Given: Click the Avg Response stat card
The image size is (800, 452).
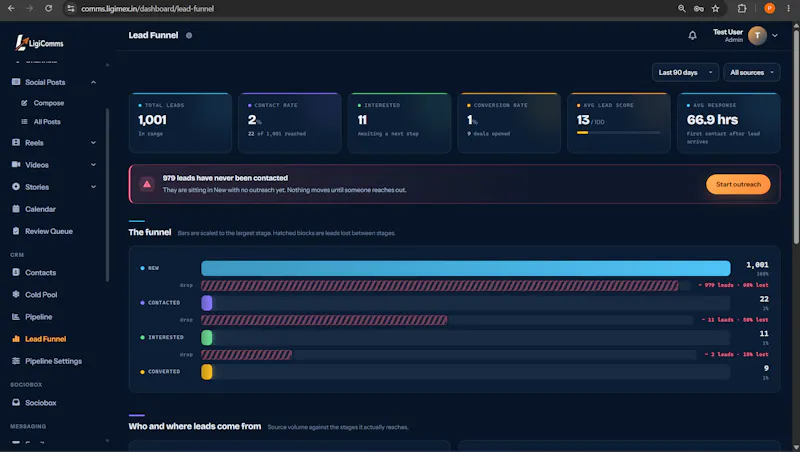Looking at the screenshot, I should tap(729, 123).
